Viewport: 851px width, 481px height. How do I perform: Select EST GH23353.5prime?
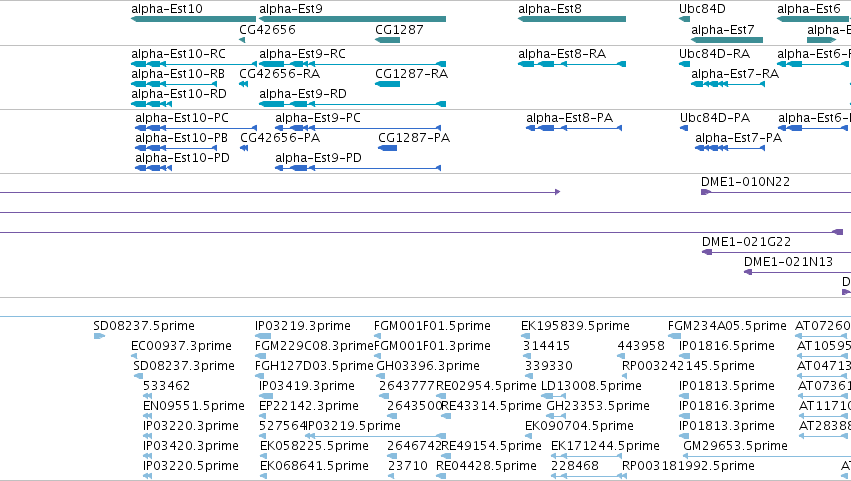[556, 416]
